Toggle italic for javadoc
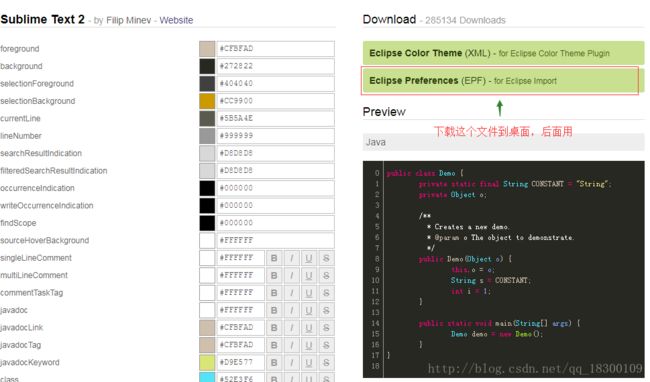650x382 pixels. pos(291,310)
